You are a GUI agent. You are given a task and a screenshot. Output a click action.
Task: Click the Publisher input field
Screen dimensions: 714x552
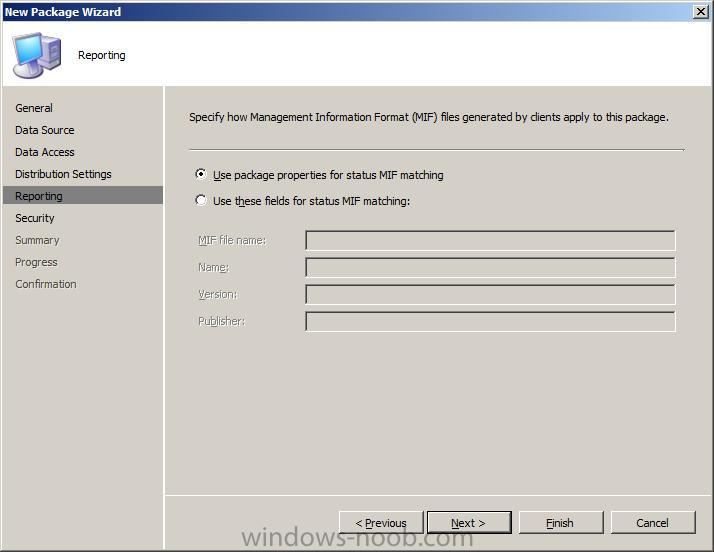(490, 321)
